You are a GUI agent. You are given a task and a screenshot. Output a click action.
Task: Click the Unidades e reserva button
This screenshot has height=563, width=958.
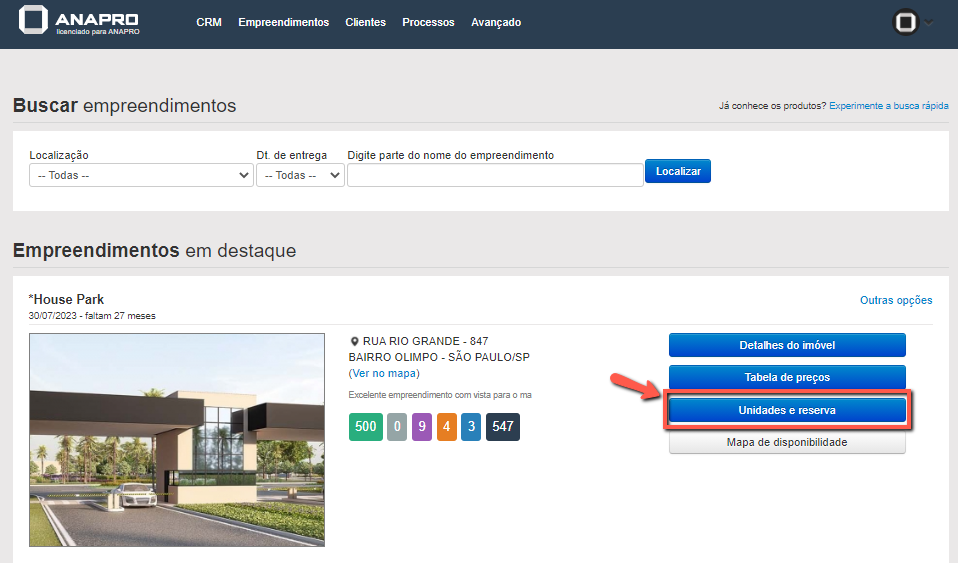pyautogui.click(x=787, y=411)
